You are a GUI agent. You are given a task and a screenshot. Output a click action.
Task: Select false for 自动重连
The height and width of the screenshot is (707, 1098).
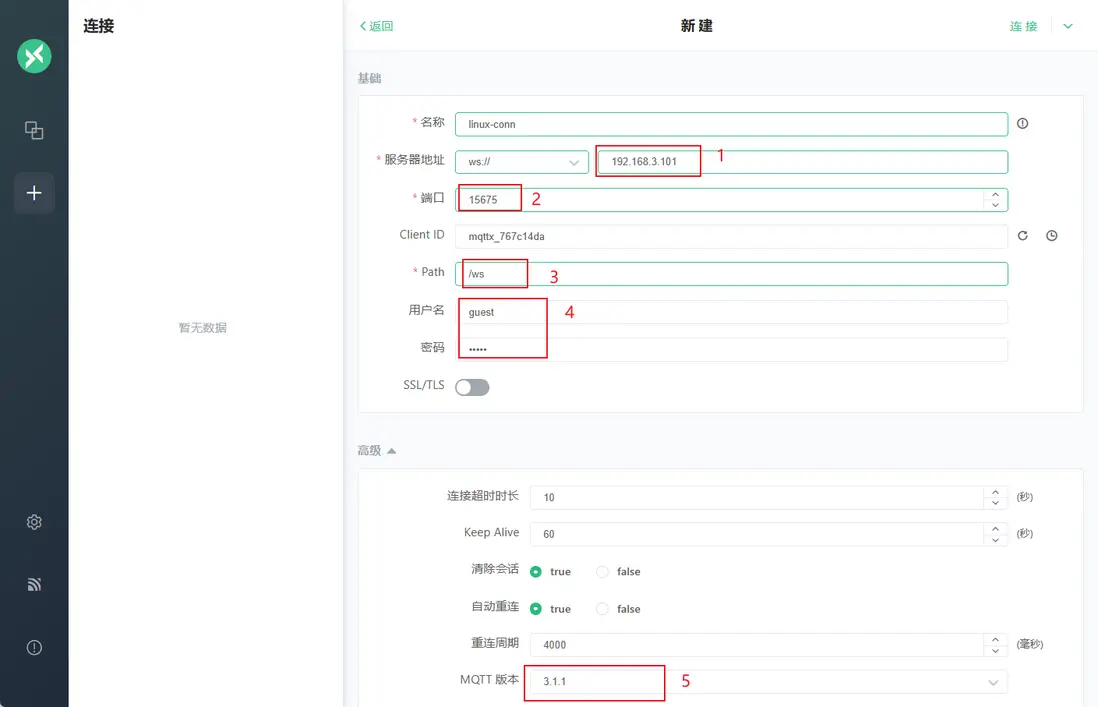[603, 609]
